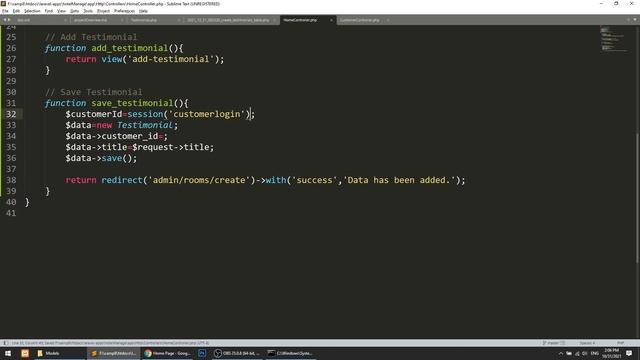This screenshot has height=360, width=640.
Task: Open the volume tray icon
Action: coord(584,353)
